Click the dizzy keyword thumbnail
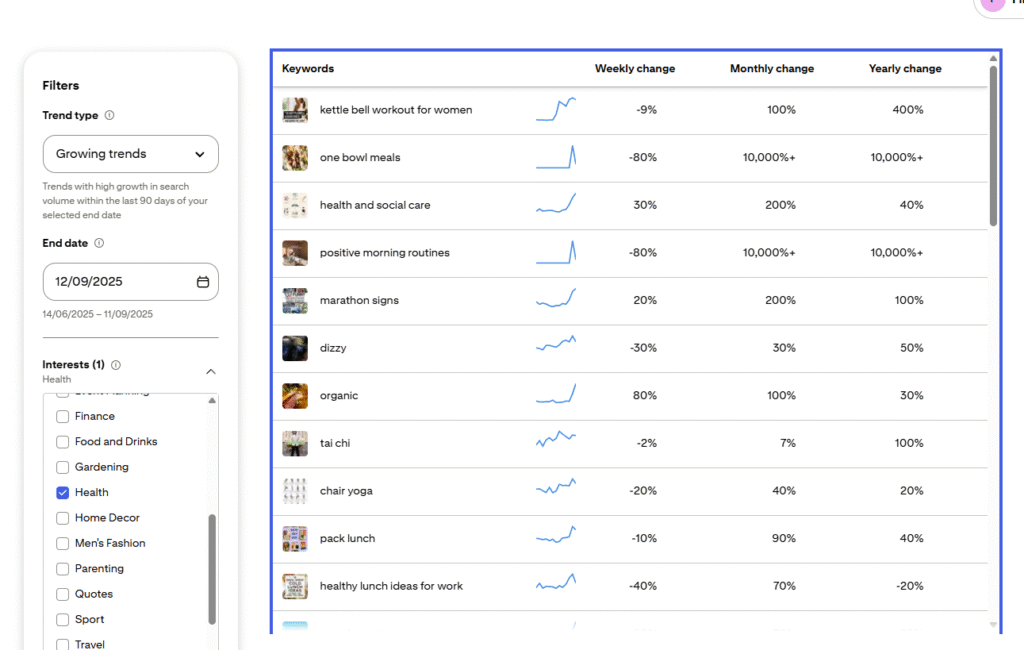 (x=295, y=348)
